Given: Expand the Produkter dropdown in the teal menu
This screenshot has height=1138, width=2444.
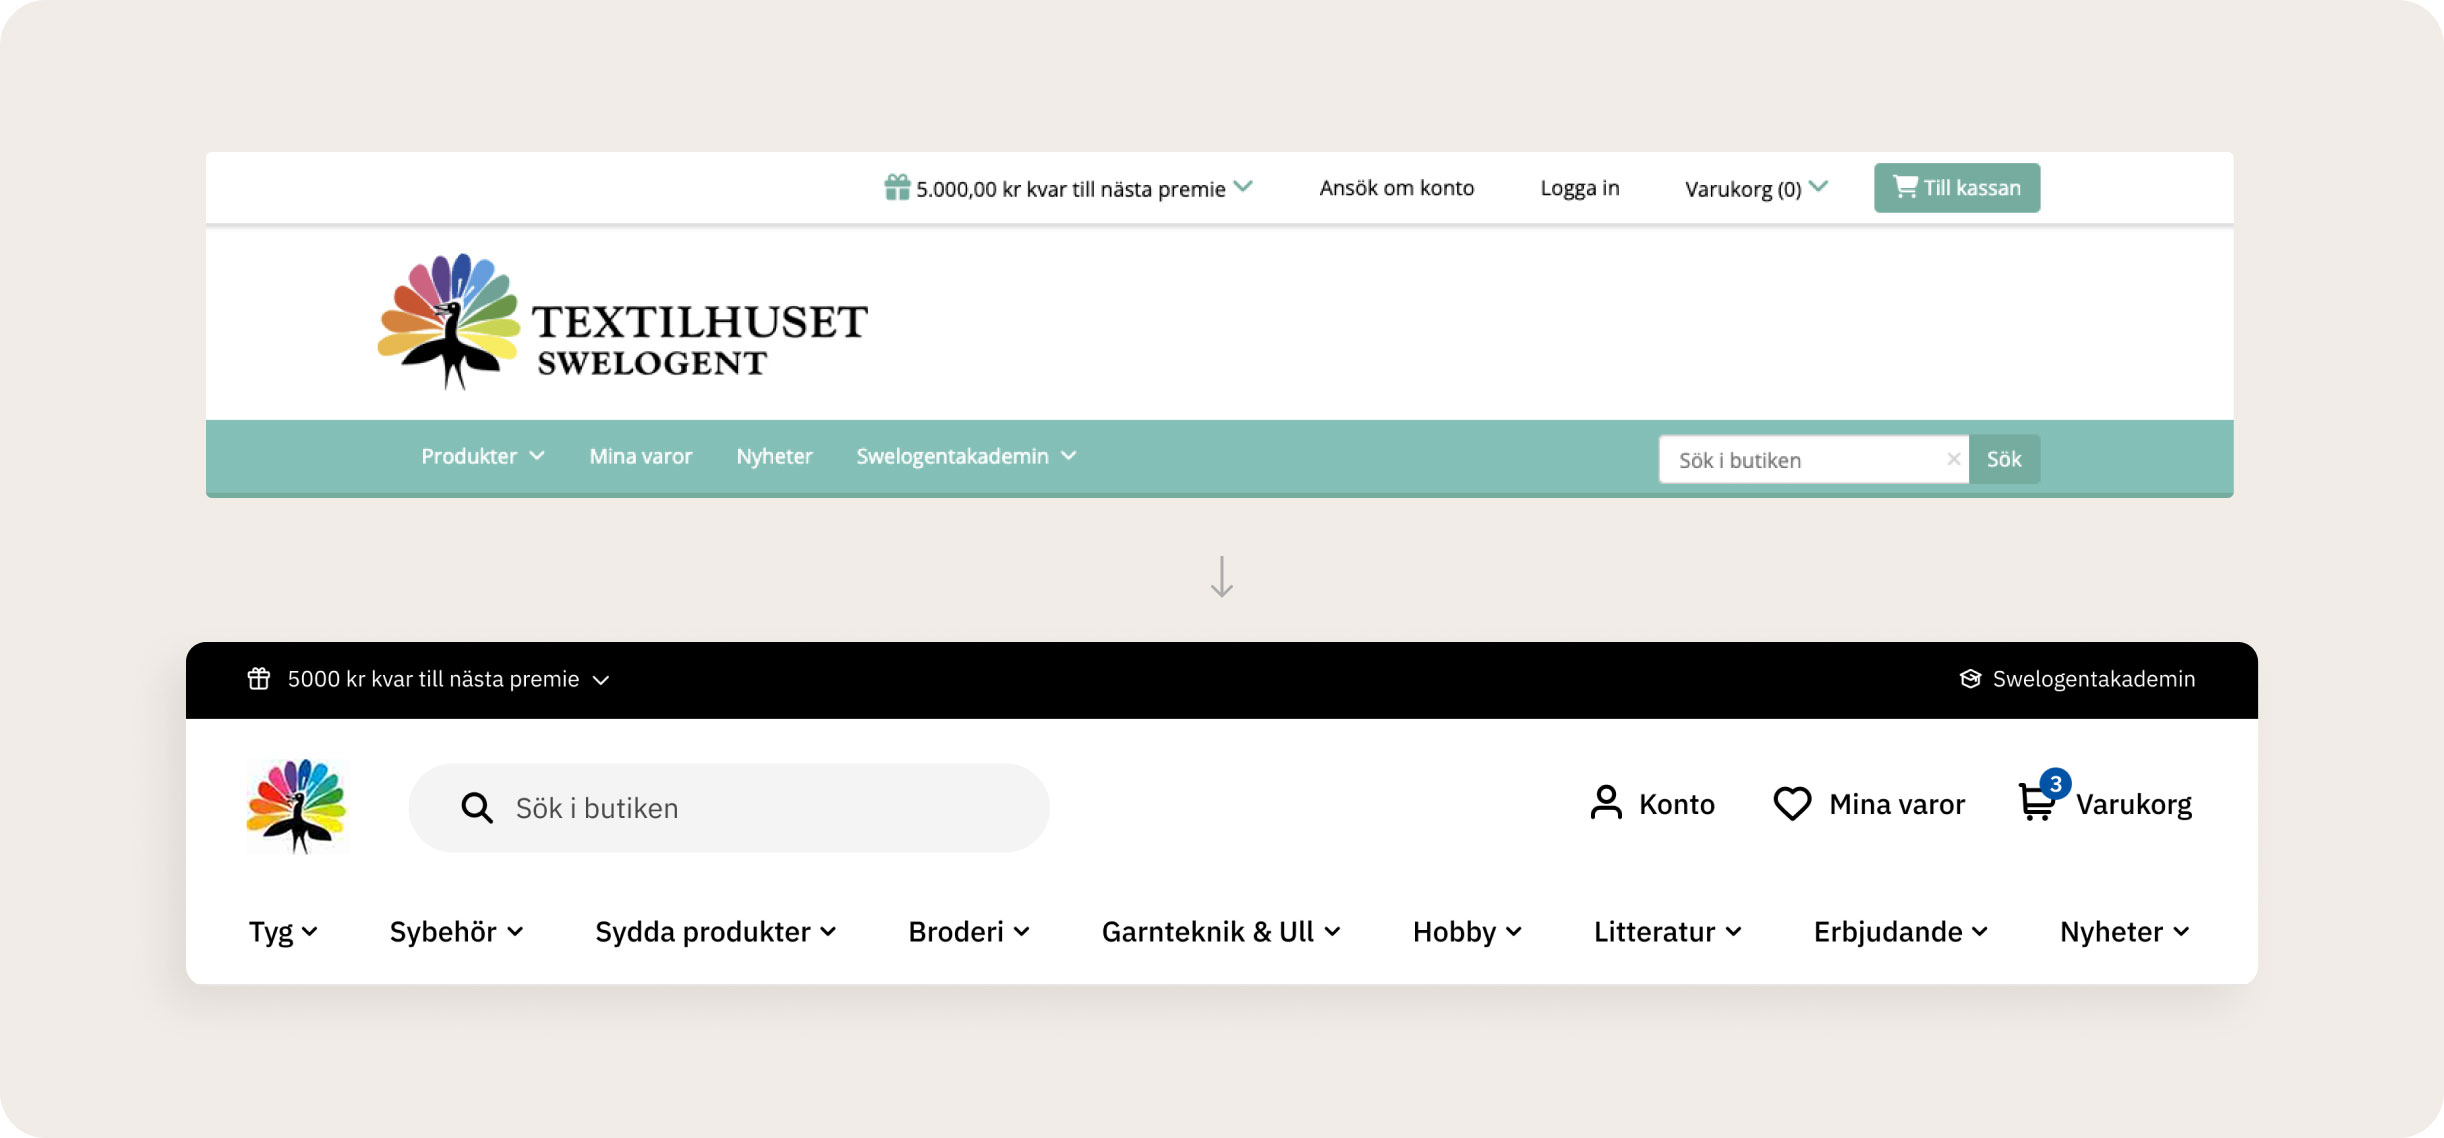Looking at the screenshot, I should pos(483,456).
